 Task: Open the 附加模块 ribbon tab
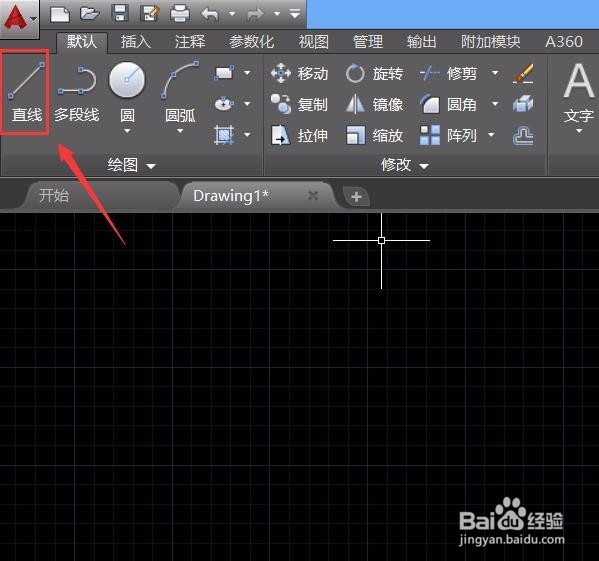pos(491,42)
